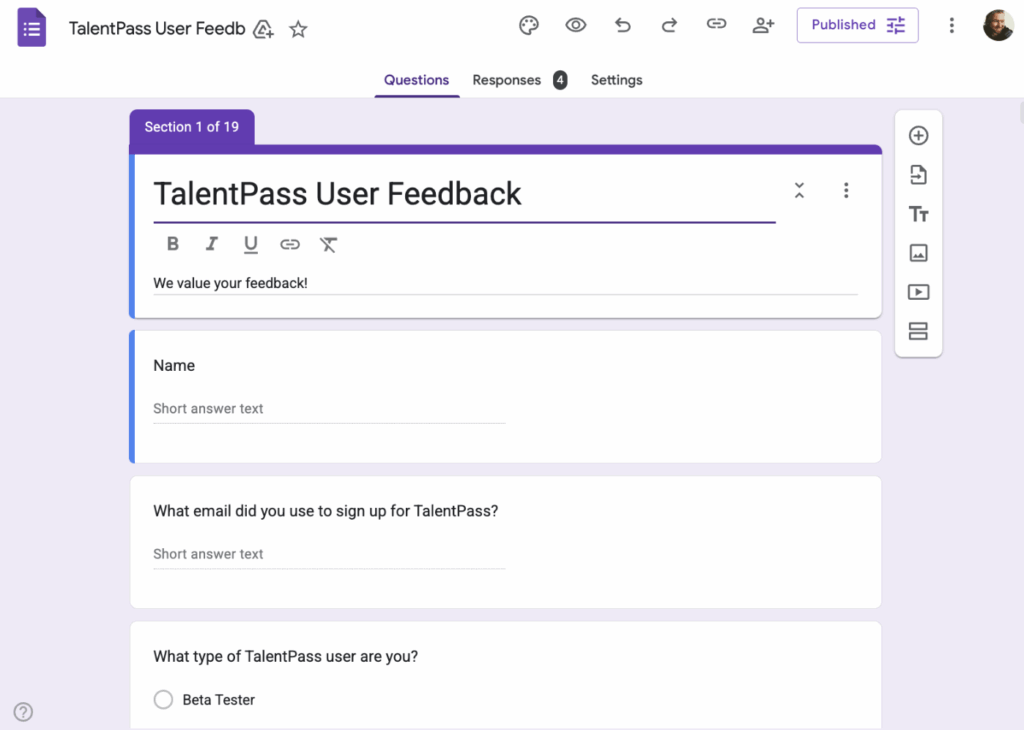Import questions from another form
Screen dimensions: 1024x730
click(x=919, y=175)
